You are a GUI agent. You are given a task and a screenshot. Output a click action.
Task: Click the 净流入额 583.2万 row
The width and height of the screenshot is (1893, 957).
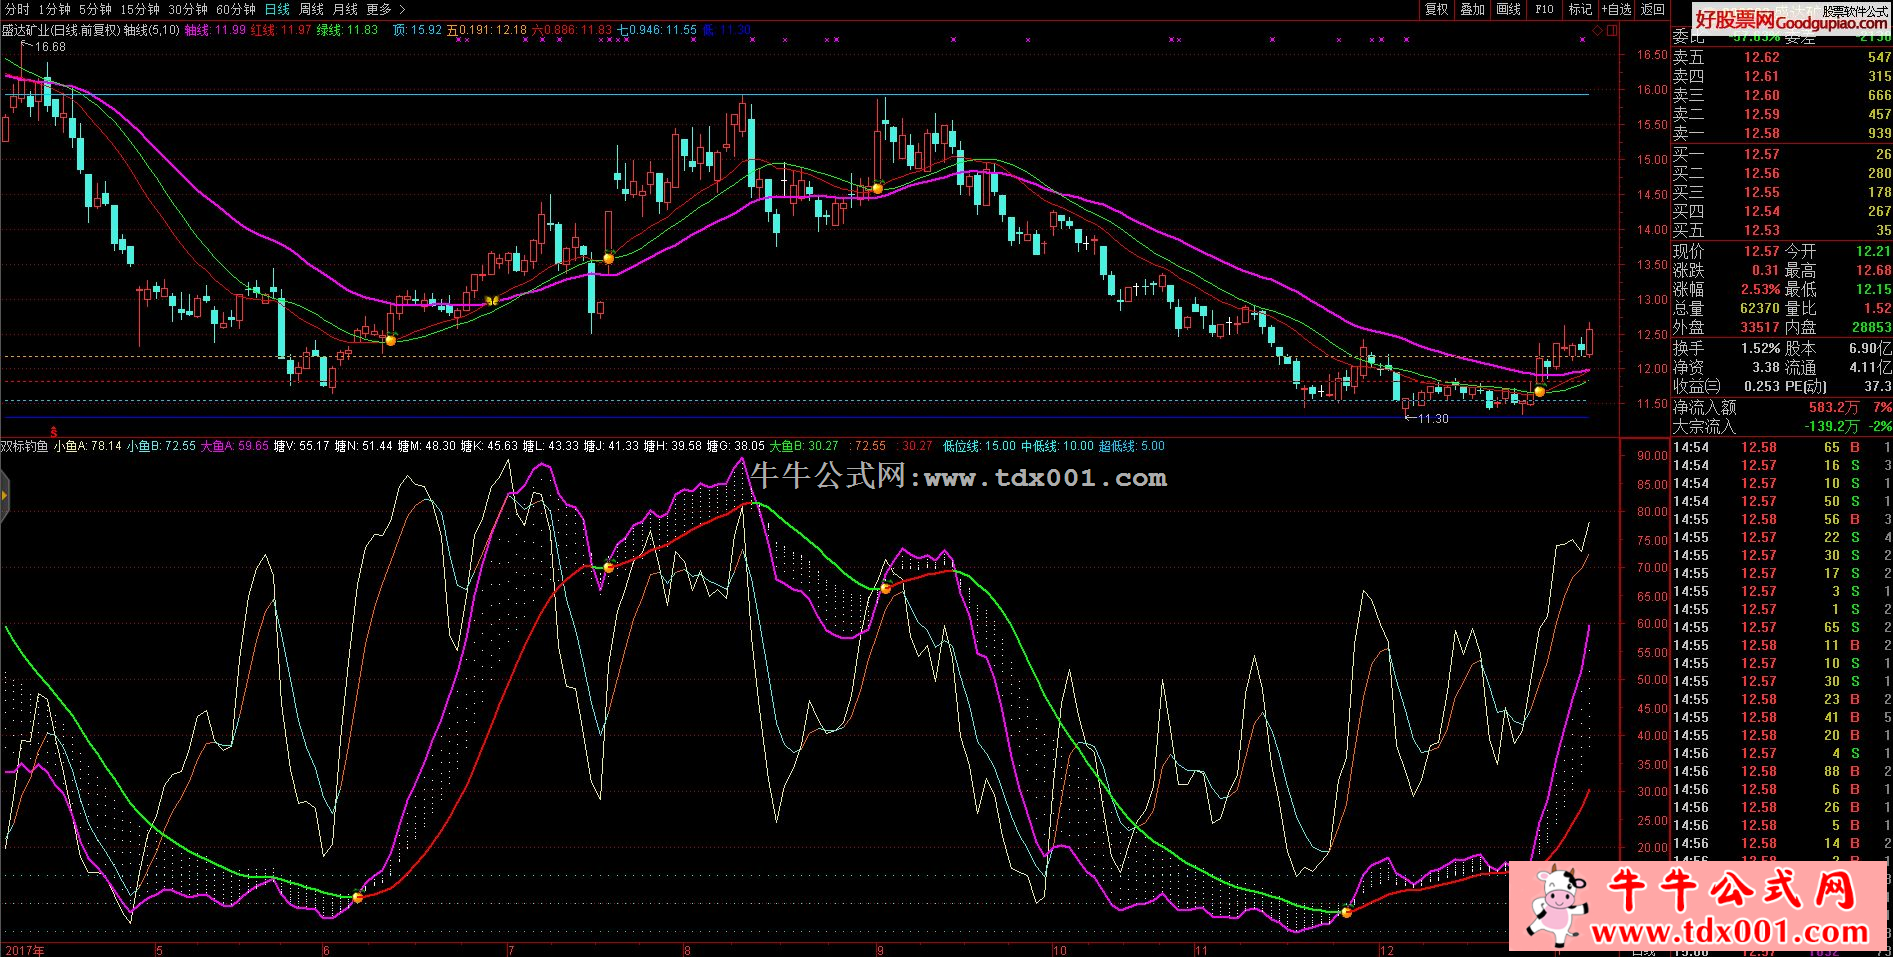point(1782,407)
